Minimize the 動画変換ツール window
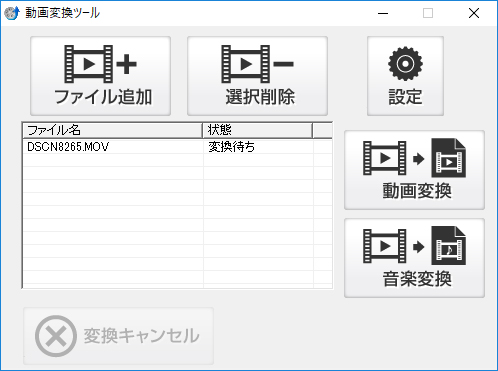 tap(383, 13)
